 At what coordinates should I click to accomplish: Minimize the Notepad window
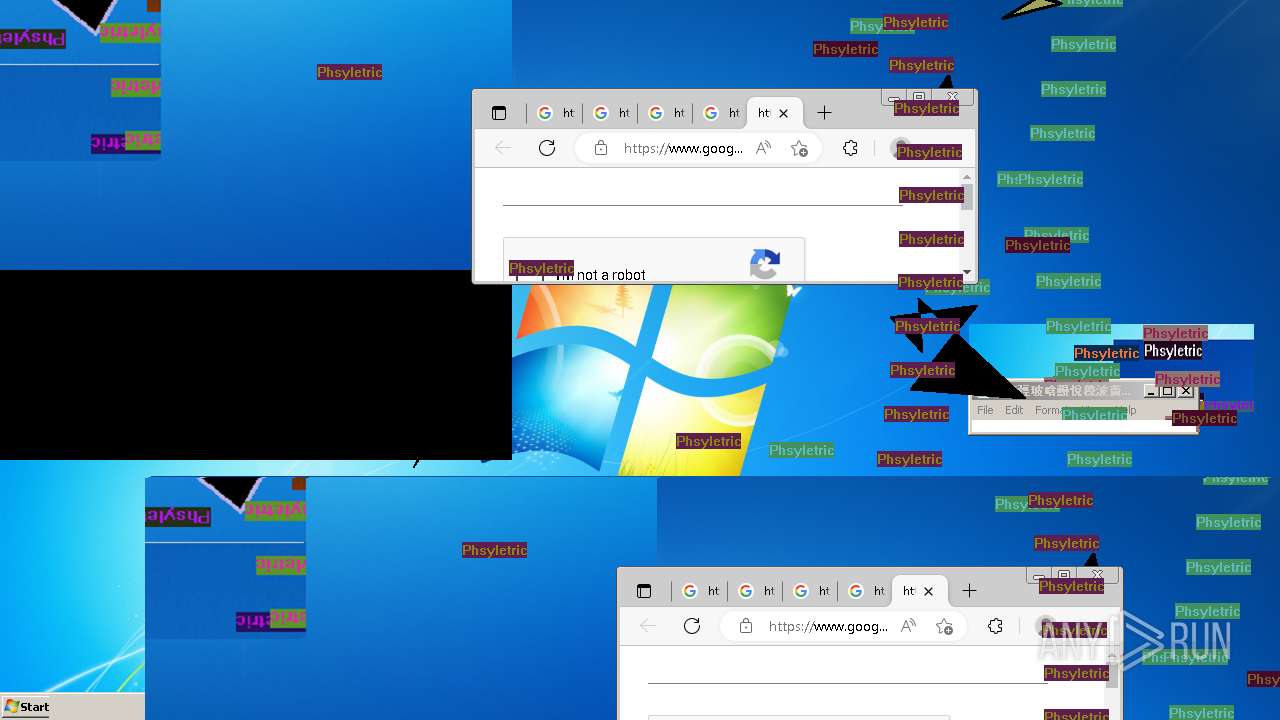click(1151, 391)
